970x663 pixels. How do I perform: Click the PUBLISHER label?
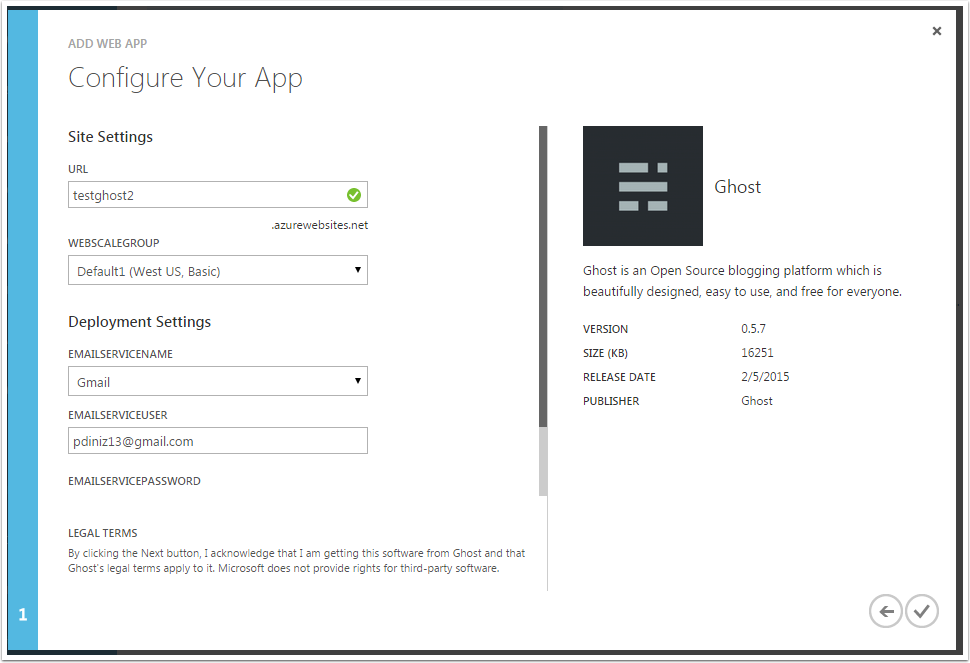611,401
